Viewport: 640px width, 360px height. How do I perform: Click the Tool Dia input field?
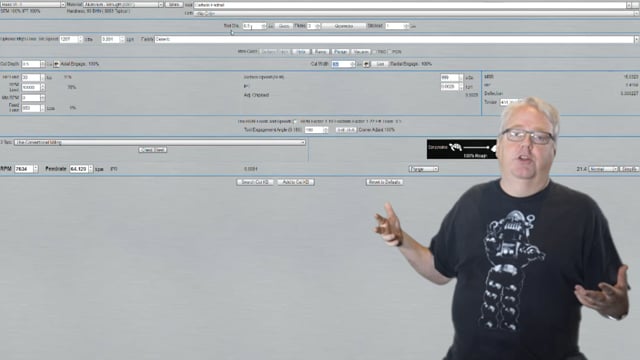(x=251, y=26)
